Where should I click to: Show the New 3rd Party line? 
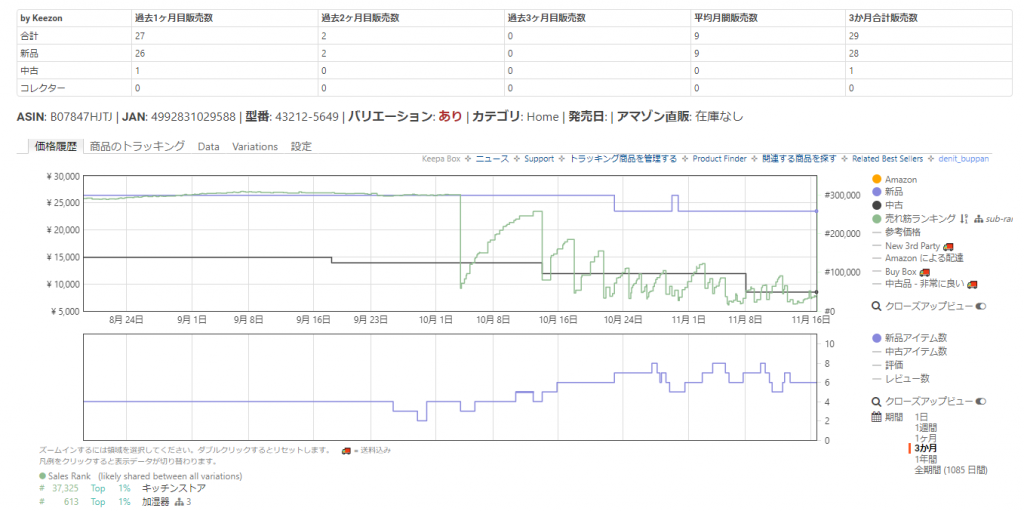pos(913,244)
